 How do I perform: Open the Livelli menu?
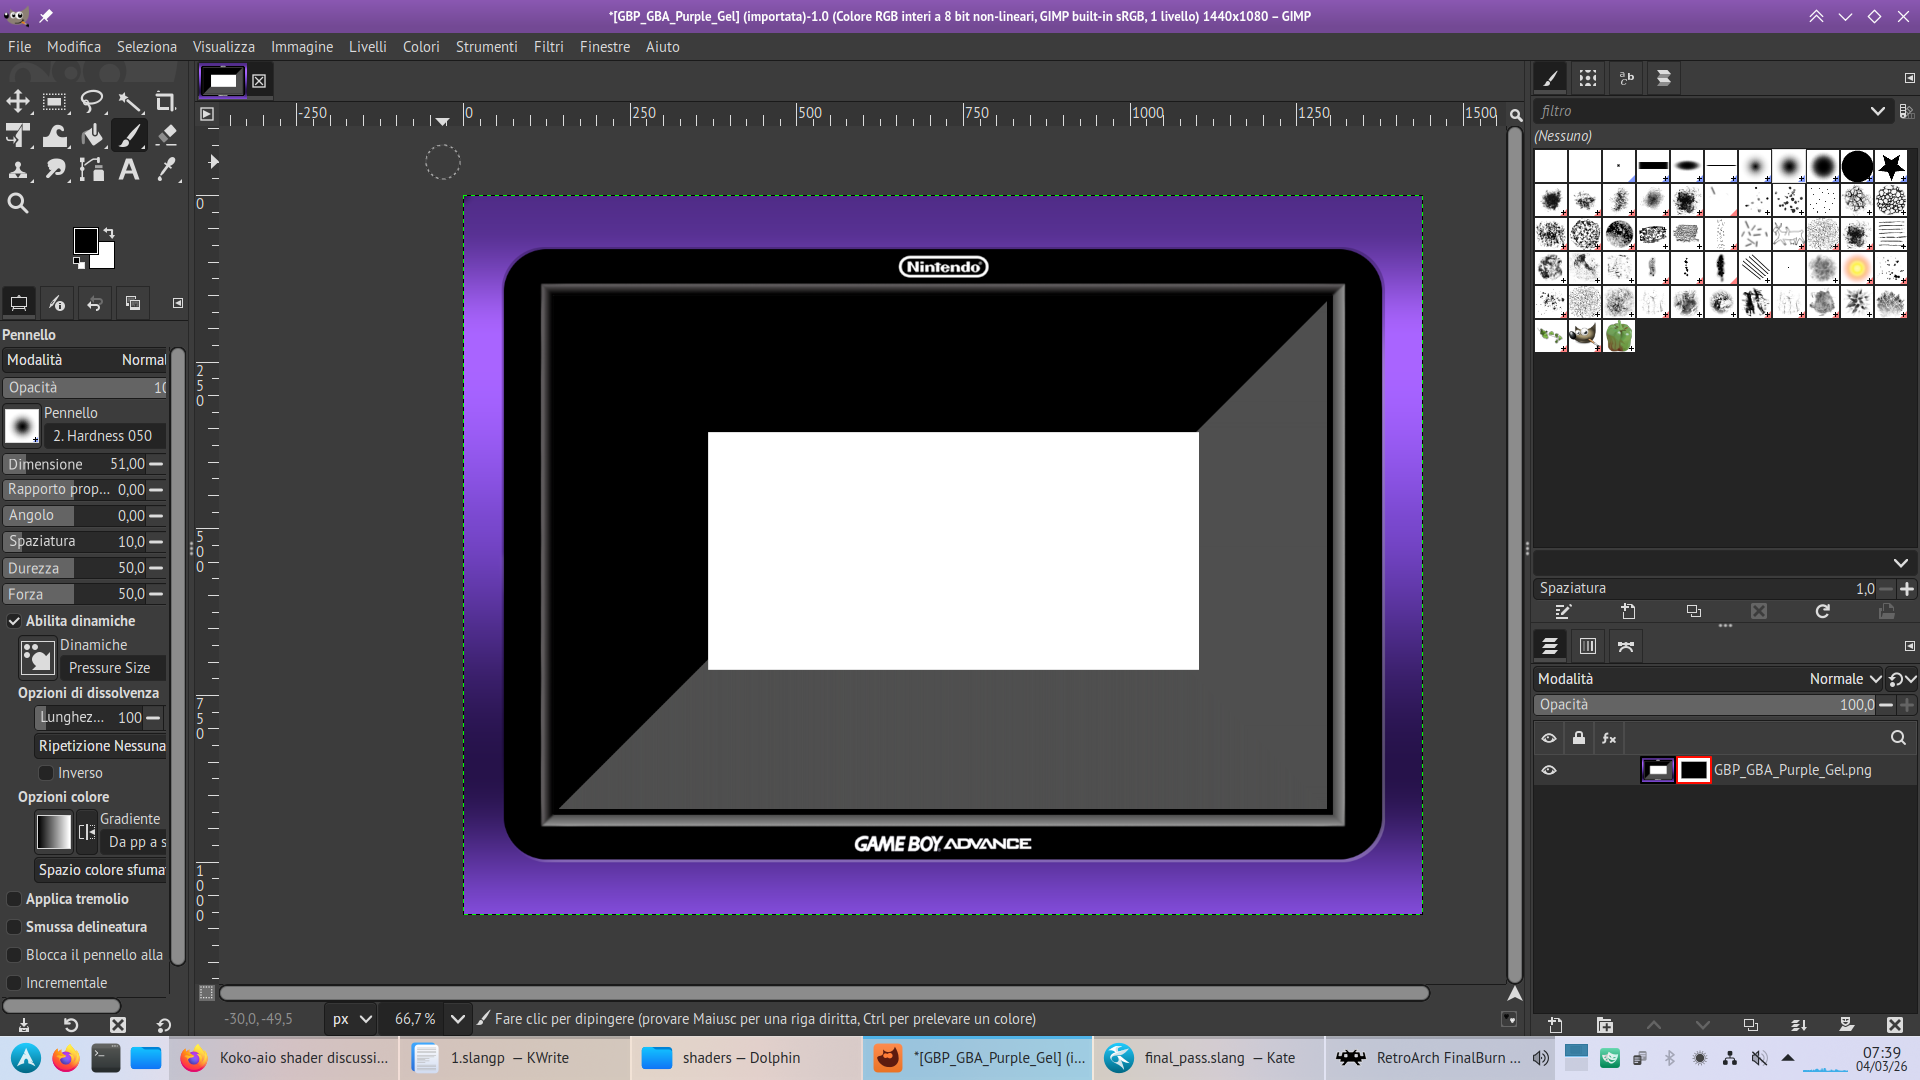click(367, 47)
